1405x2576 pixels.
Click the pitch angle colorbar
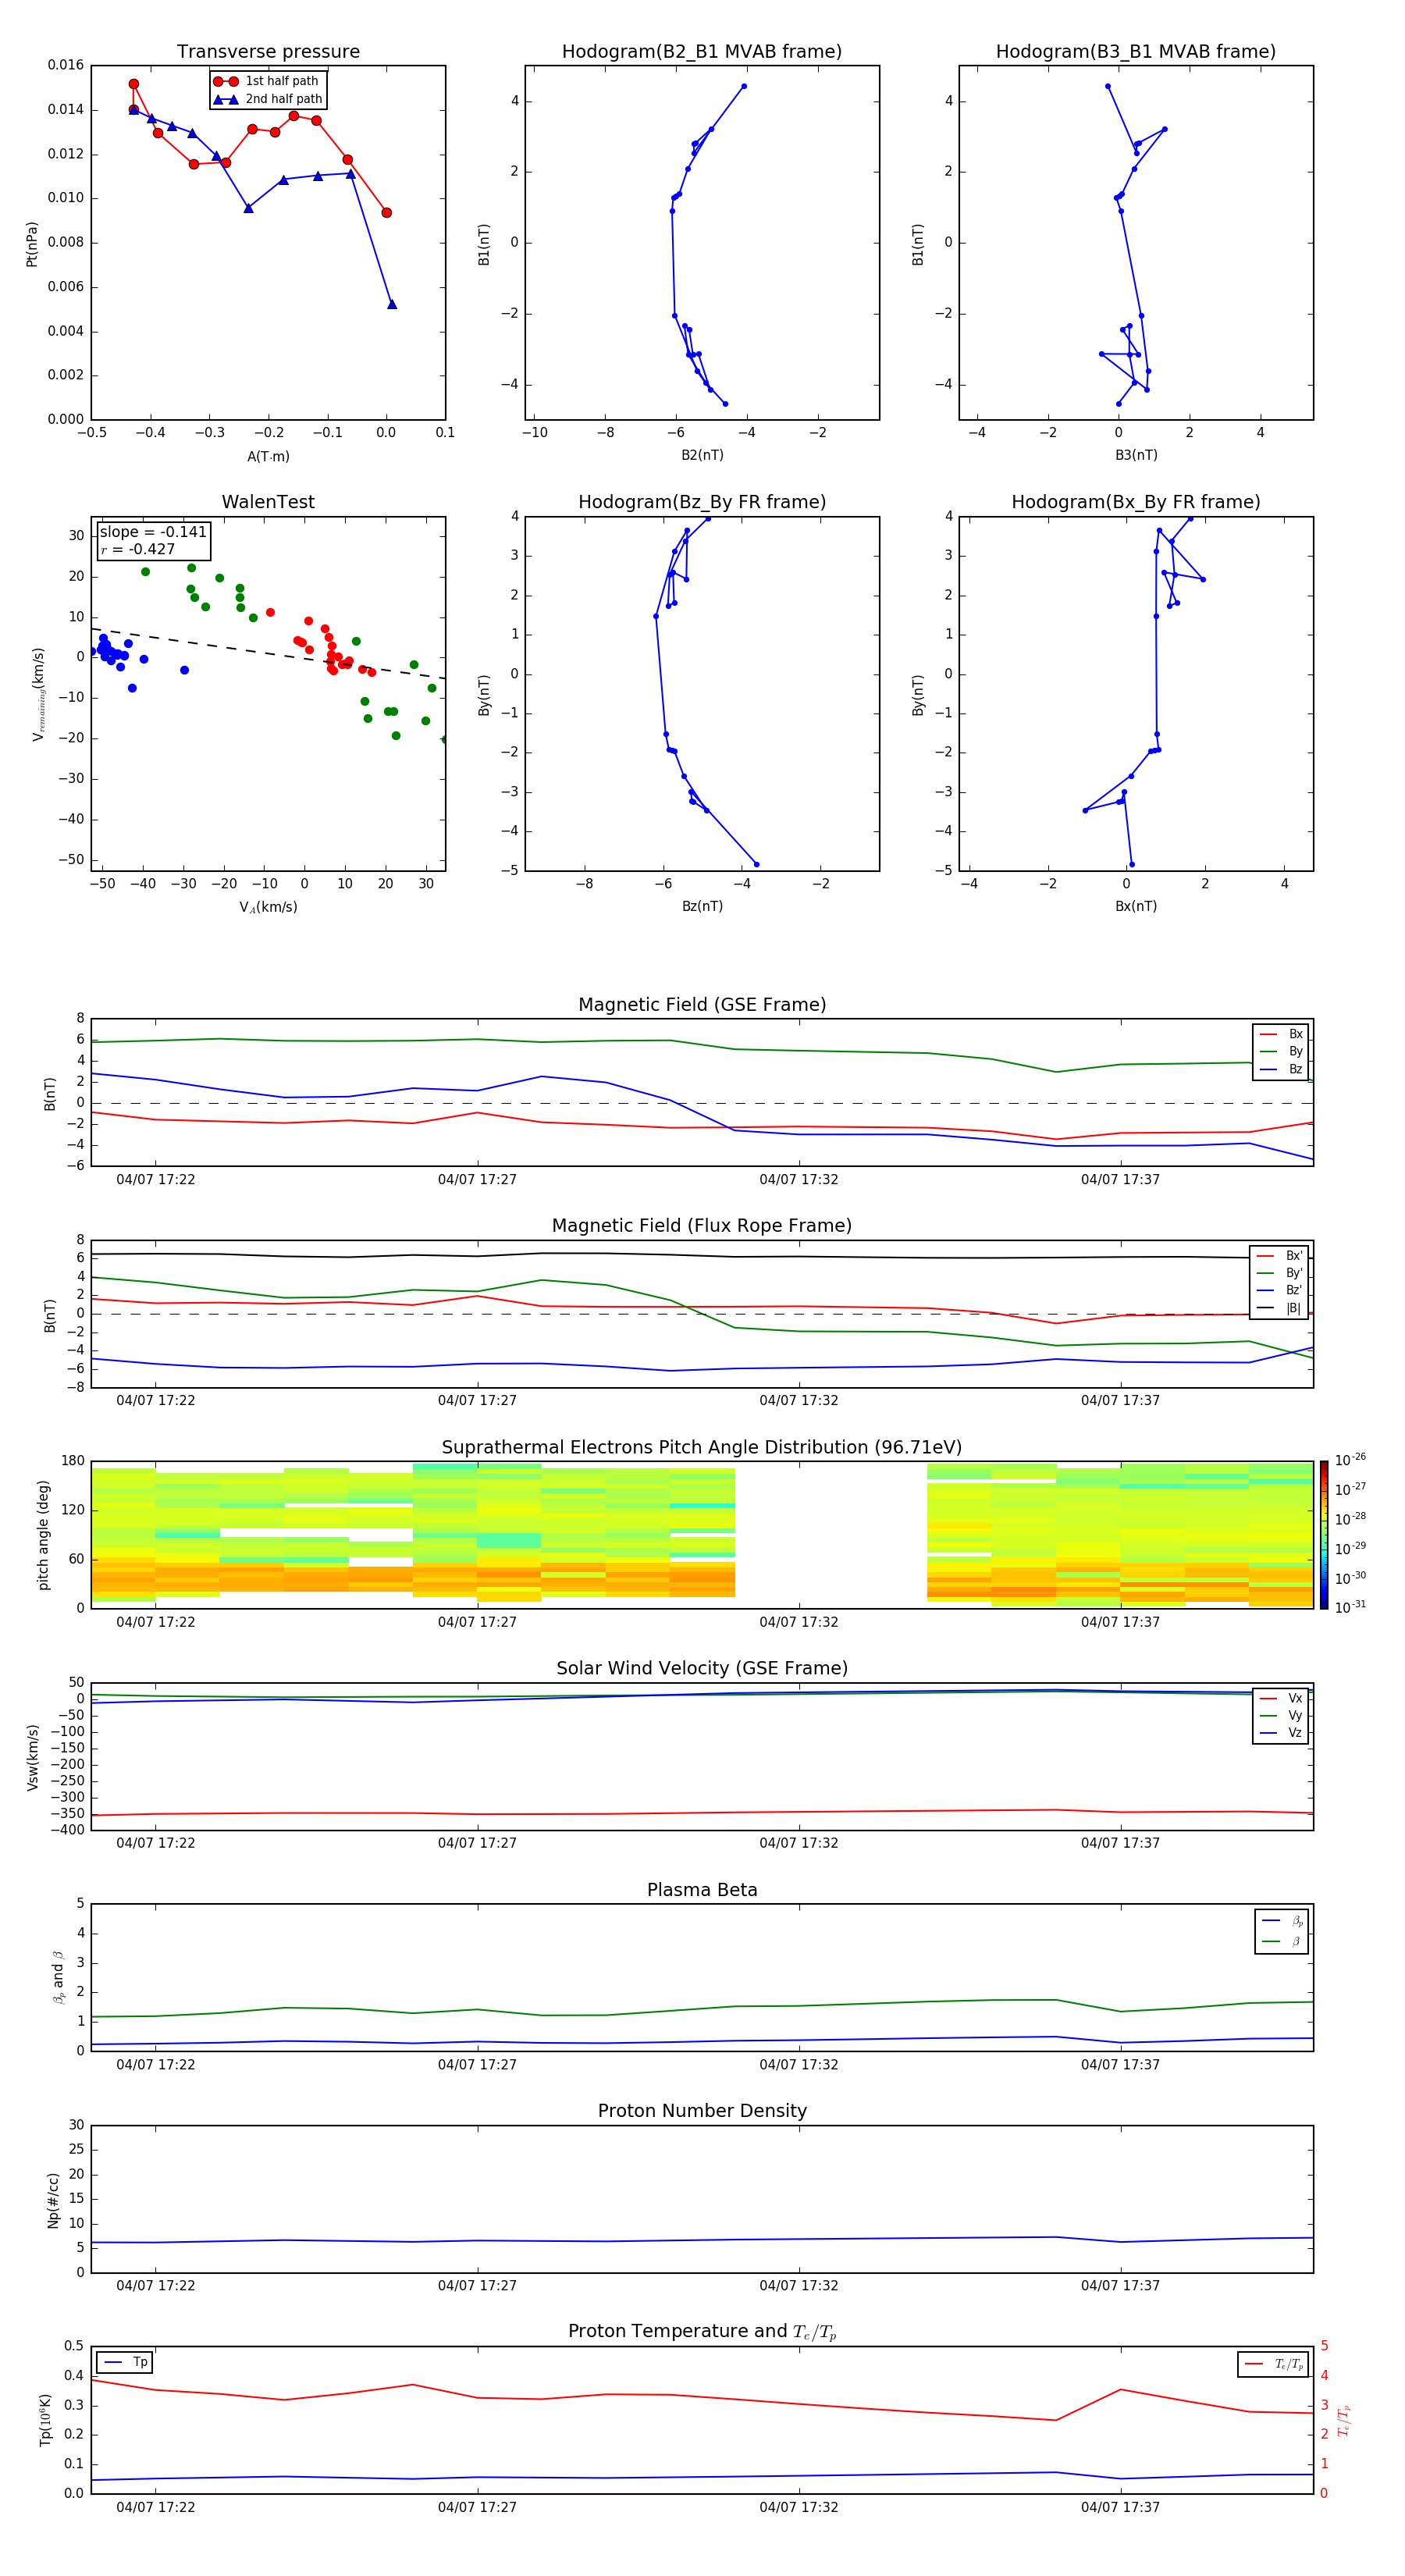[x=1324, y=1535]
